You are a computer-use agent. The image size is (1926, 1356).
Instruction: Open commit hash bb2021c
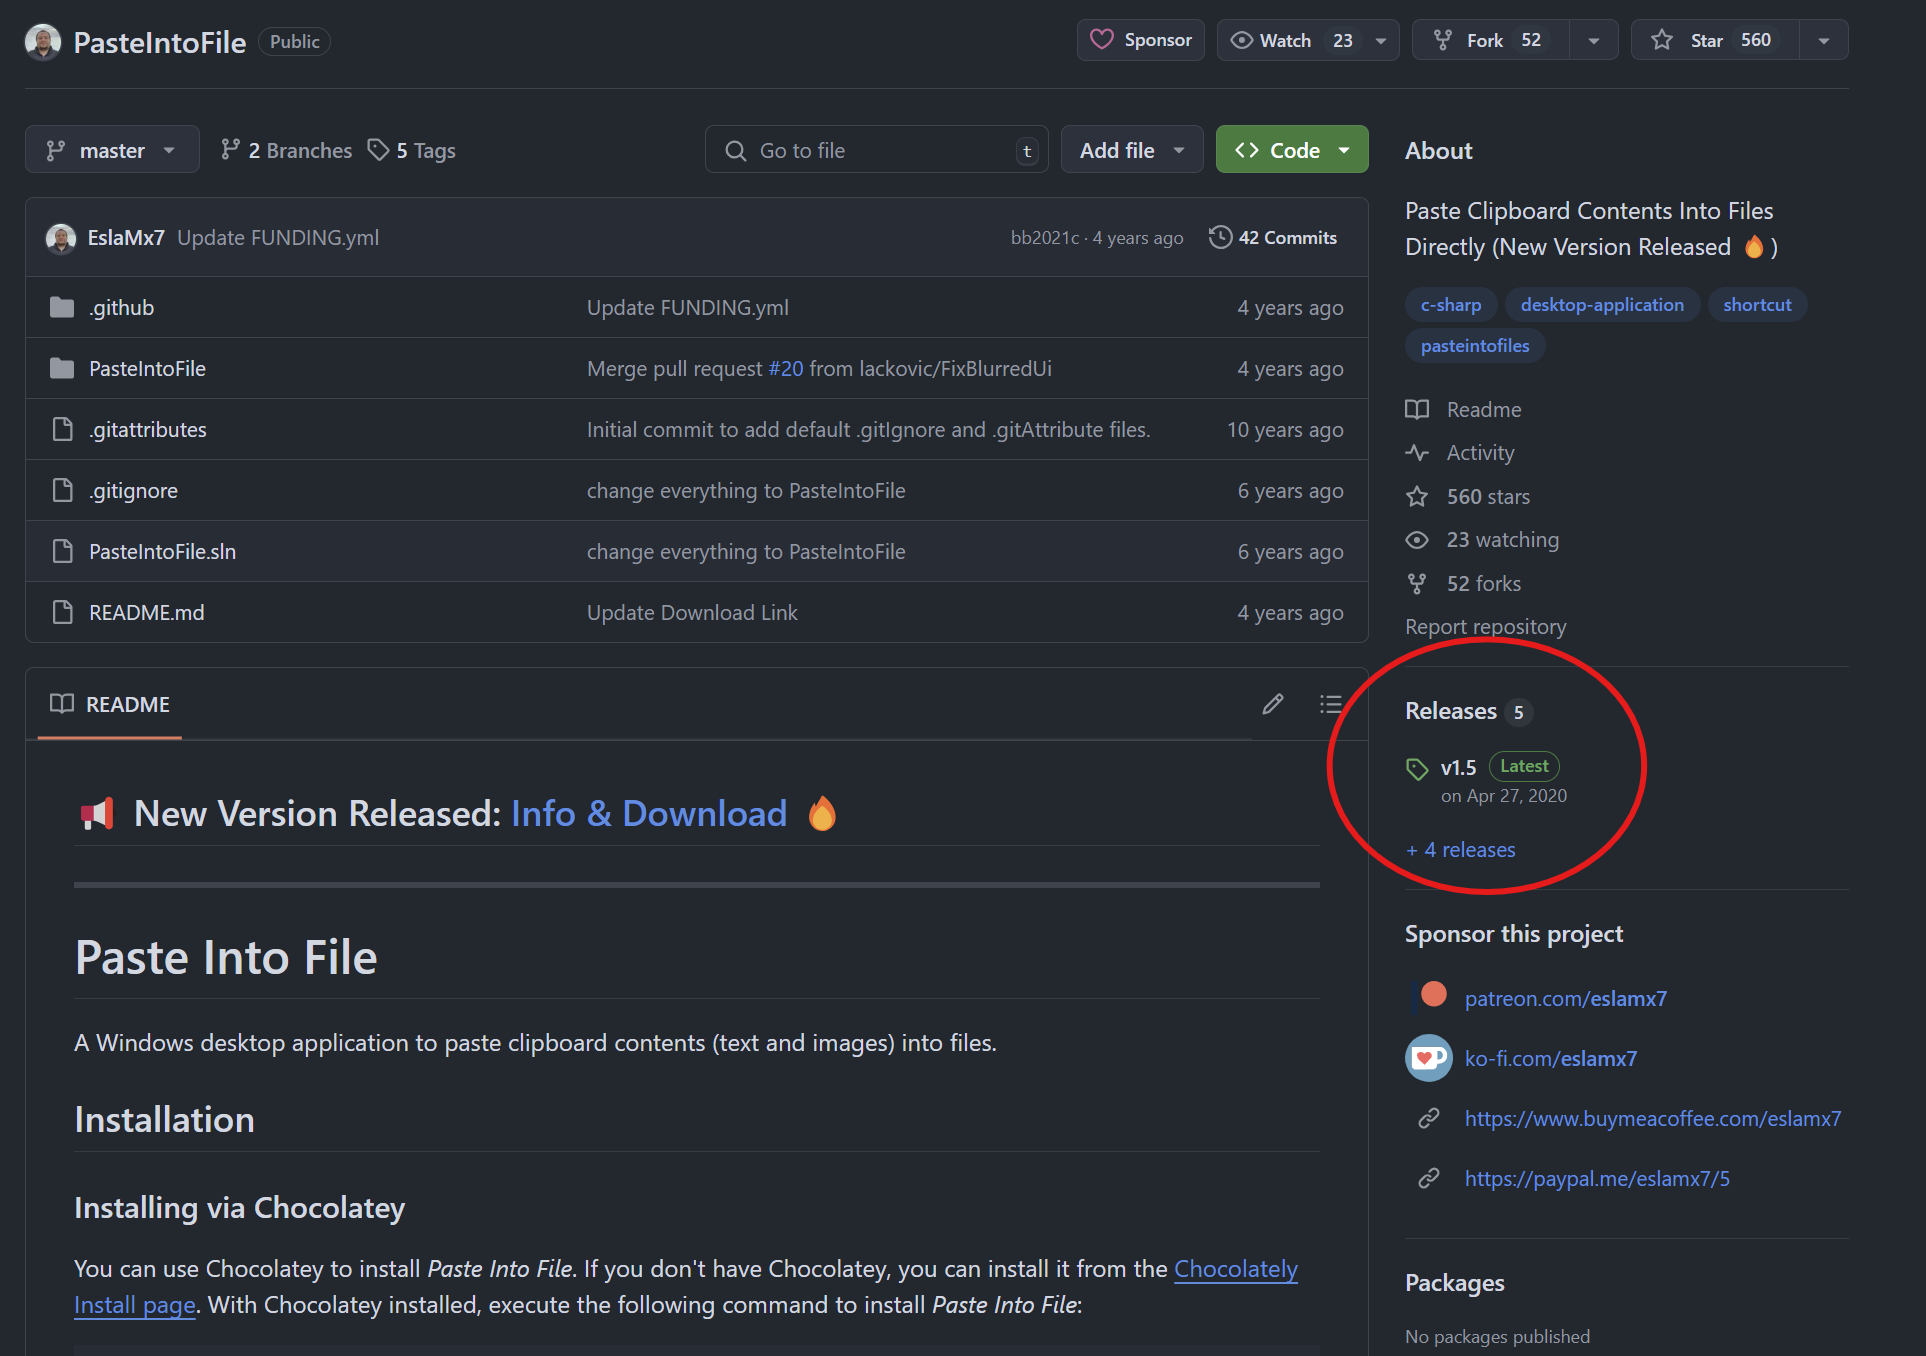coord(1045,238)
